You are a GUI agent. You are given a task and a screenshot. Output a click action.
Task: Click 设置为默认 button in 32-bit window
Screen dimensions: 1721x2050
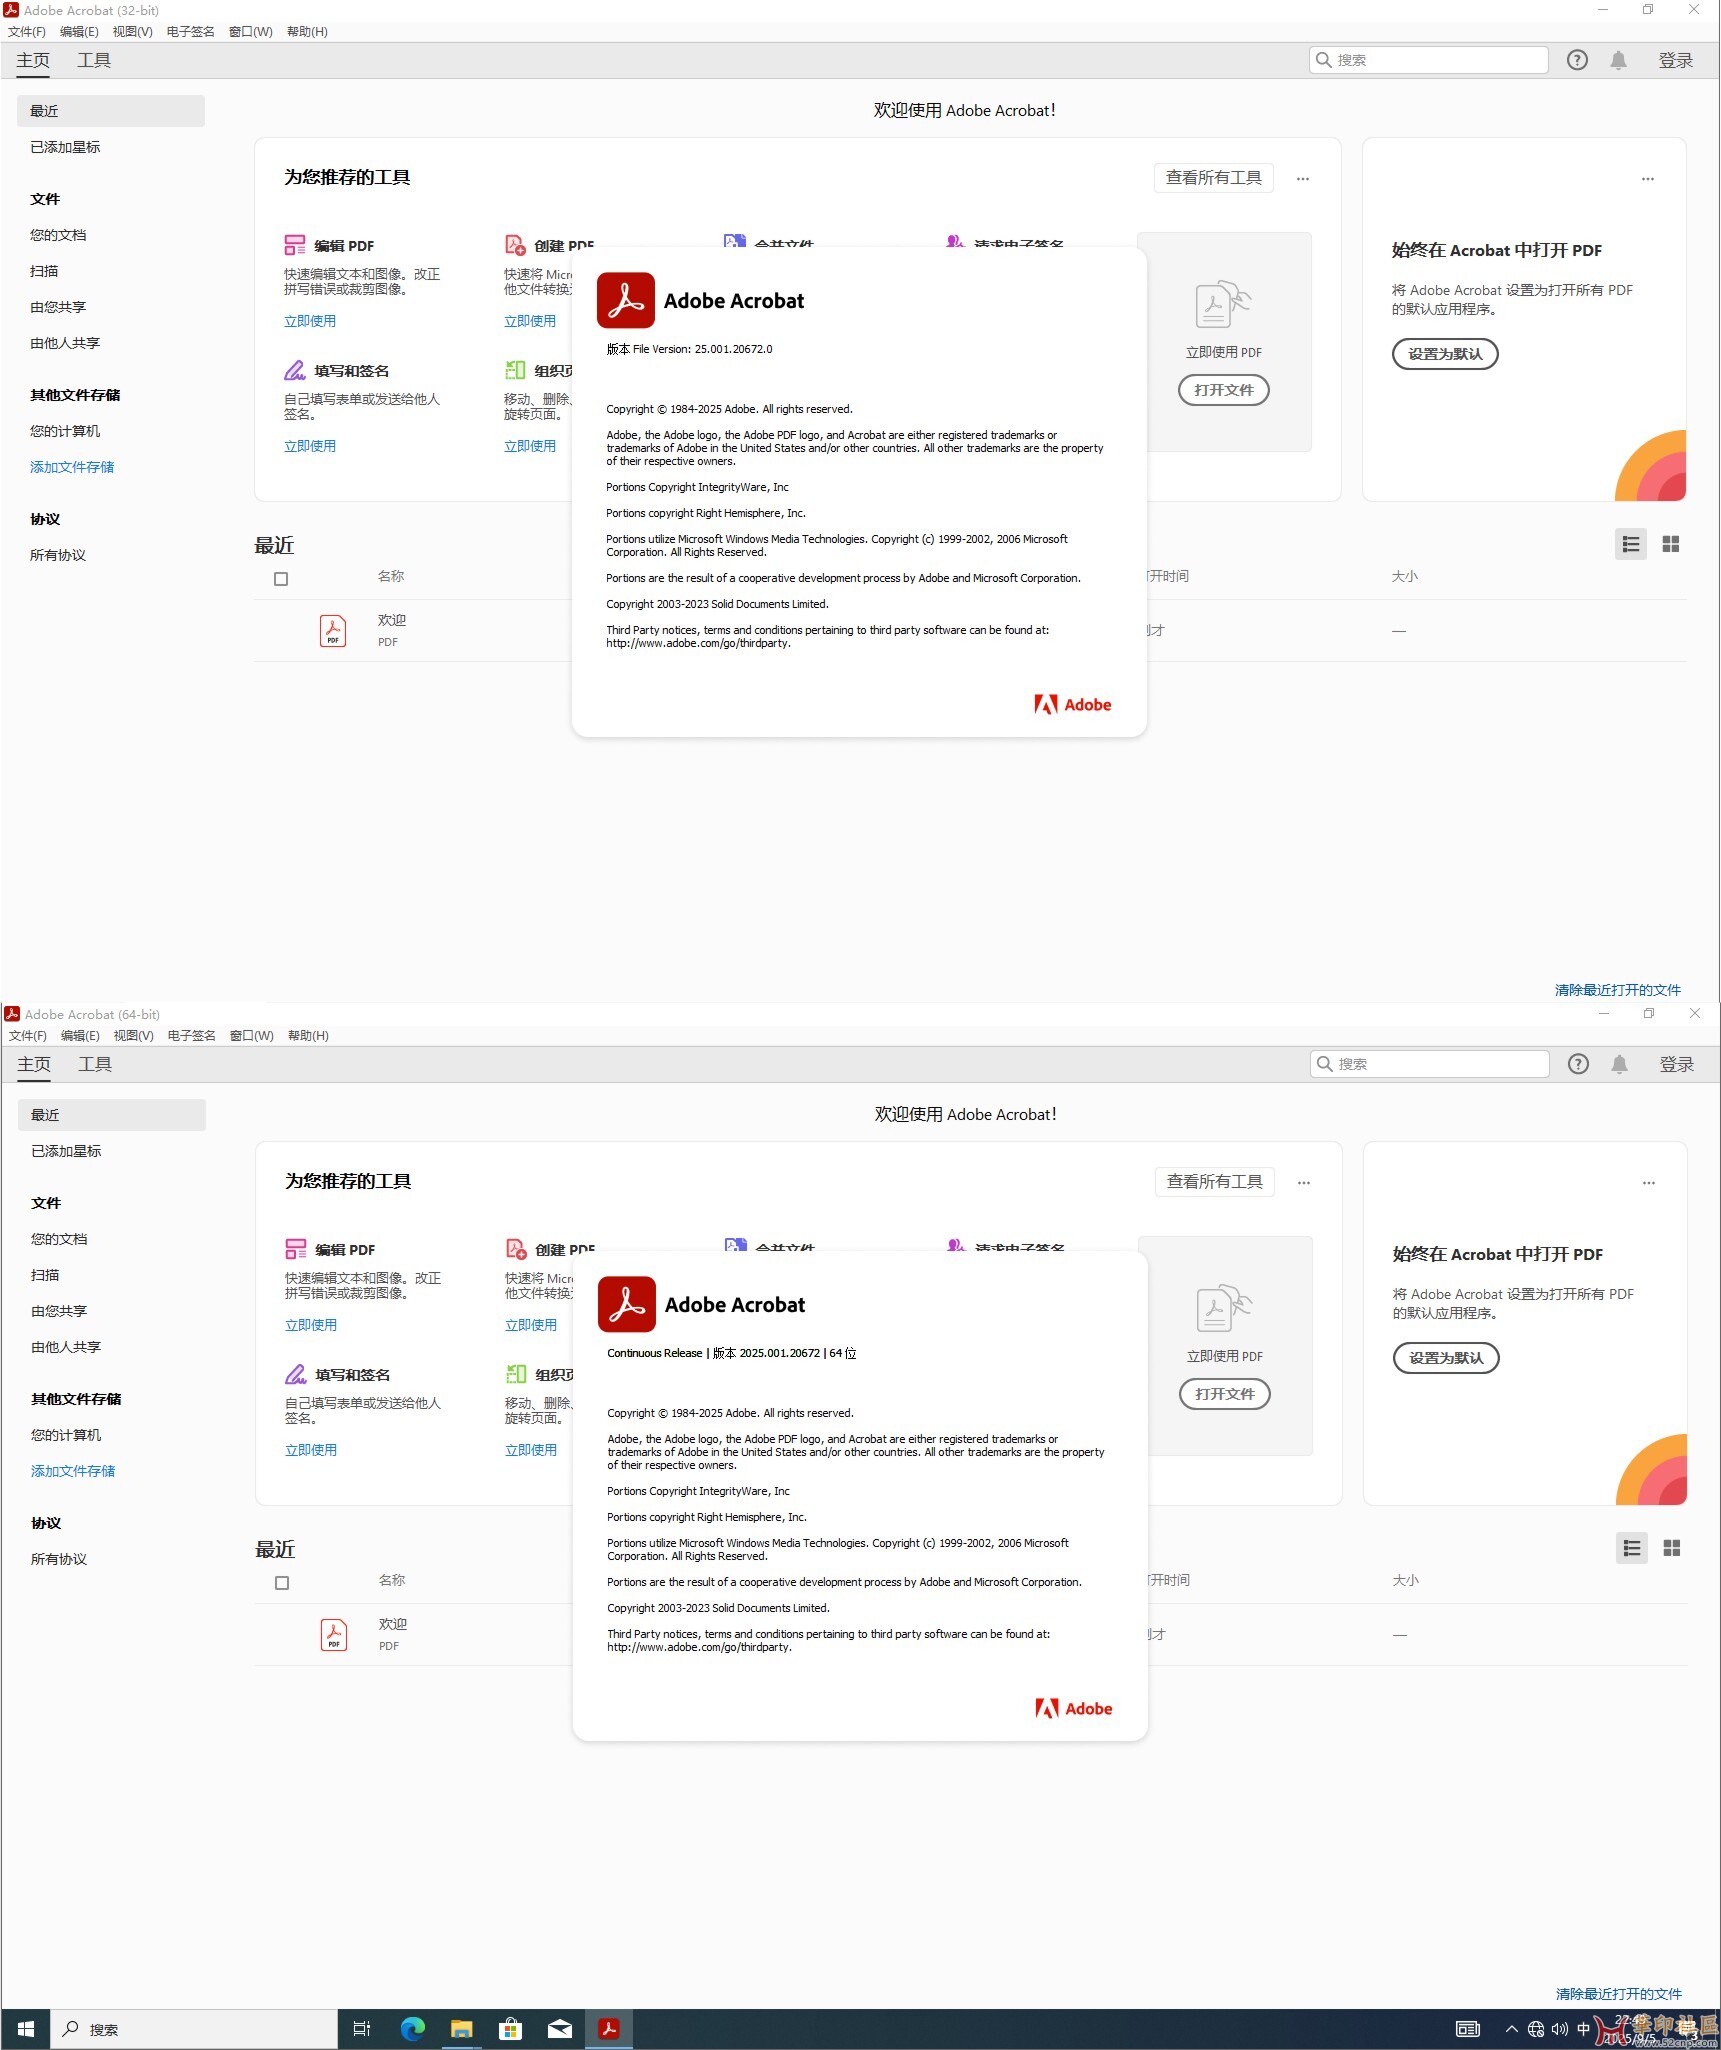(1445, 354)
